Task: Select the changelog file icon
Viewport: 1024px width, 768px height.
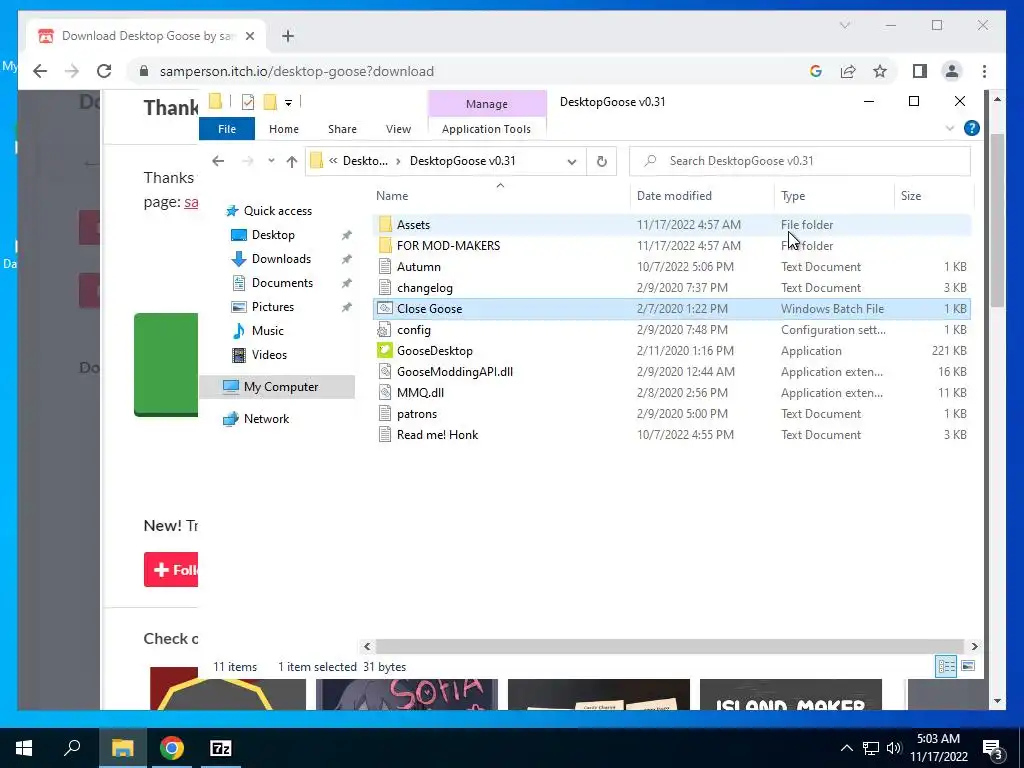Action: 385,287
